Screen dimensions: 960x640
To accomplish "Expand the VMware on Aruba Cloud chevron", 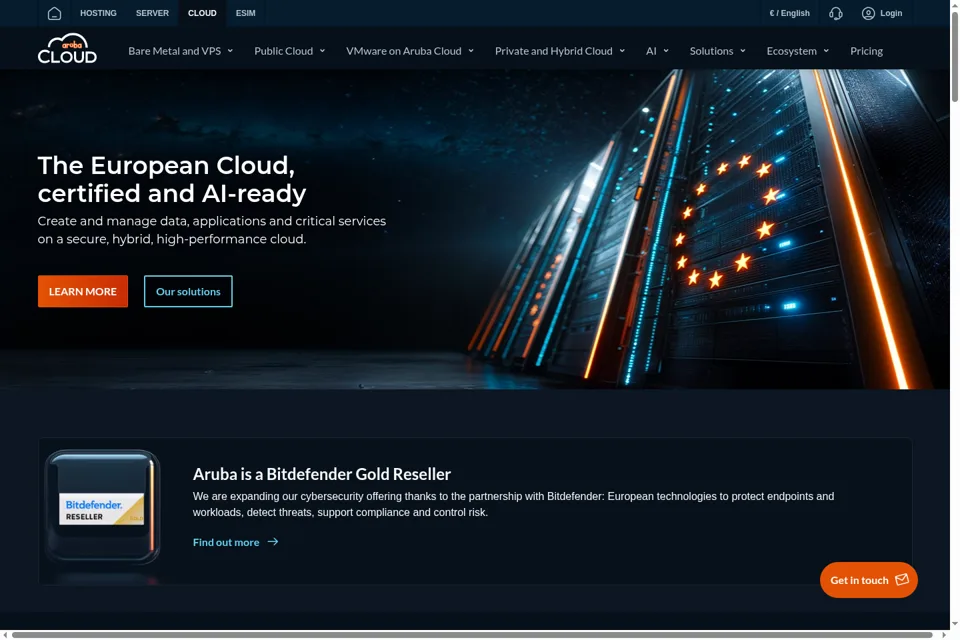I will (x=471, y=51).
